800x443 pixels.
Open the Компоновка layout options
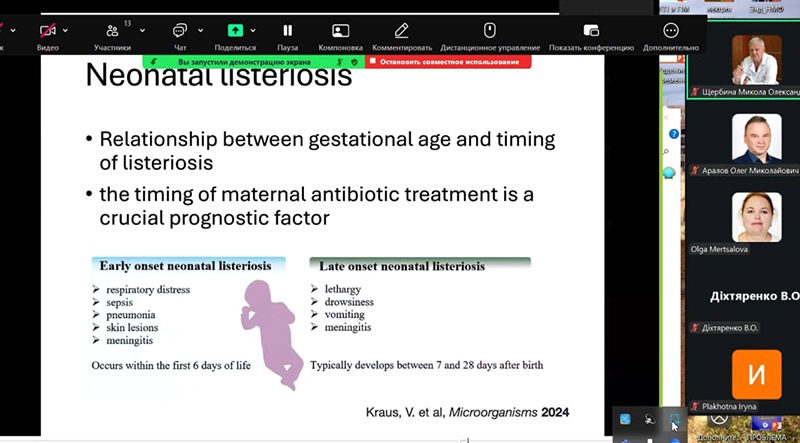[x=340, y=31]
